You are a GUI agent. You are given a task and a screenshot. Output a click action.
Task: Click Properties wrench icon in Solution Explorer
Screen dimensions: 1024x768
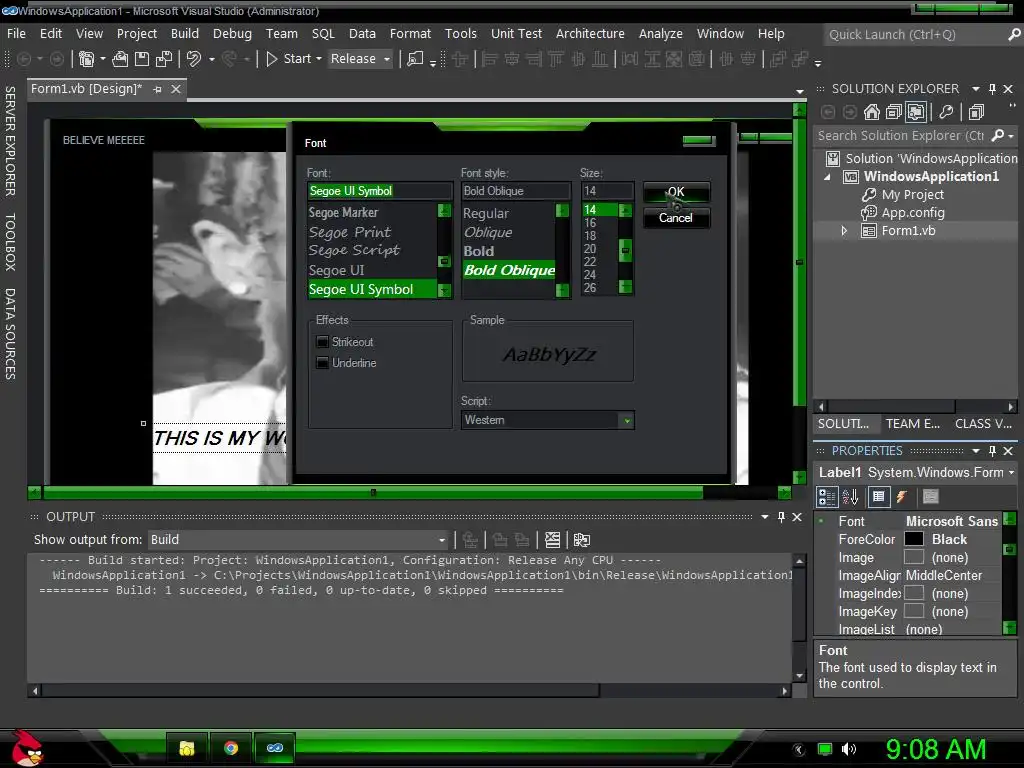(946, 112)
